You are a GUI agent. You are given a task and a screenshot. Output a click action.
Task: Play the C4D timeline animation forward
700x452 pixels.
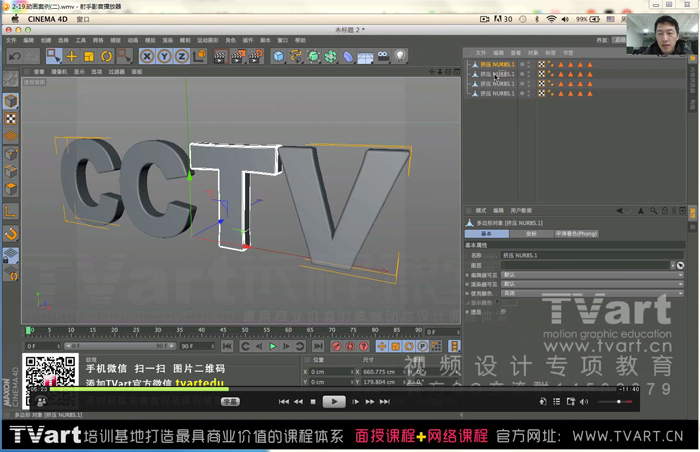tap(273, 346)
